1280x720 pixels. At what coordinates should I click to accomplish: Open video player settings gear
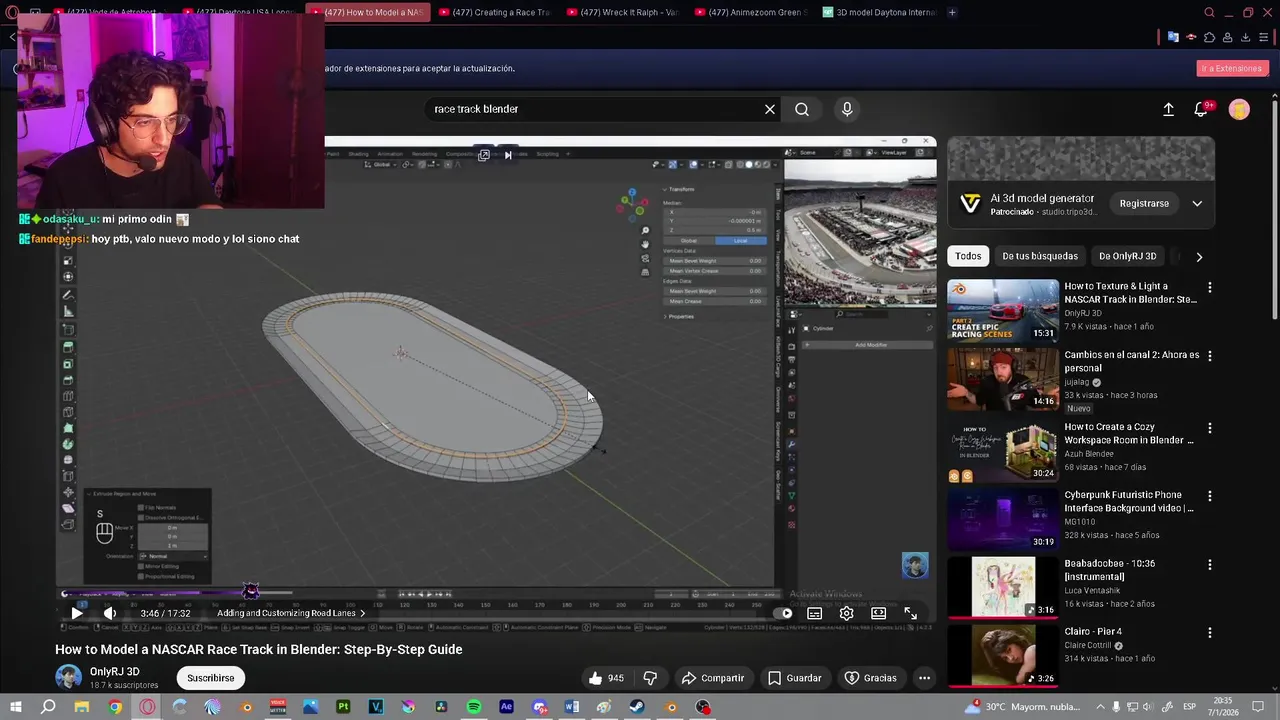[847, 613]
